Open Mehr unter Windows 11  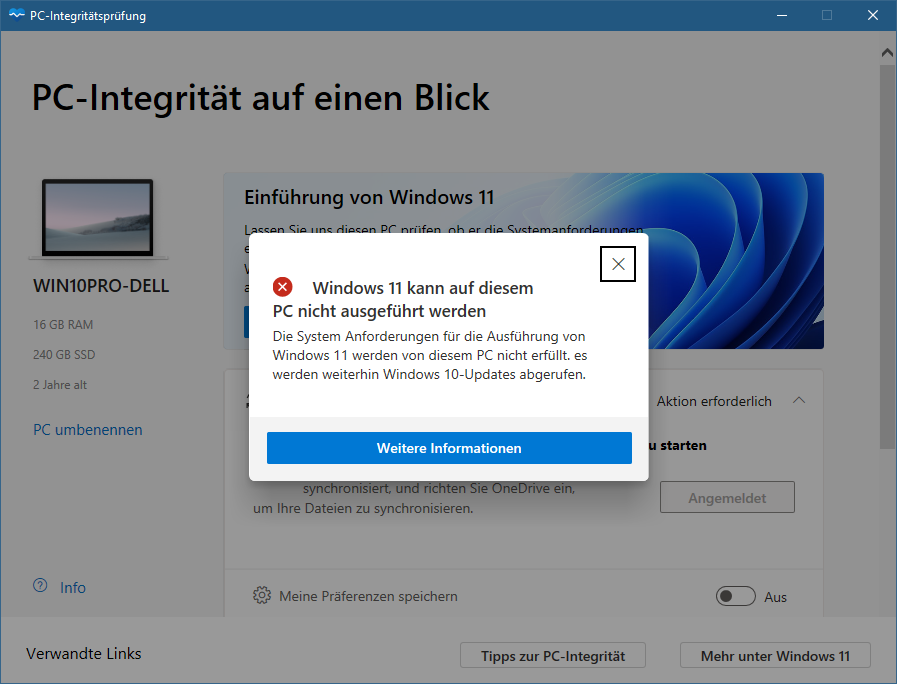pos(775,655)
